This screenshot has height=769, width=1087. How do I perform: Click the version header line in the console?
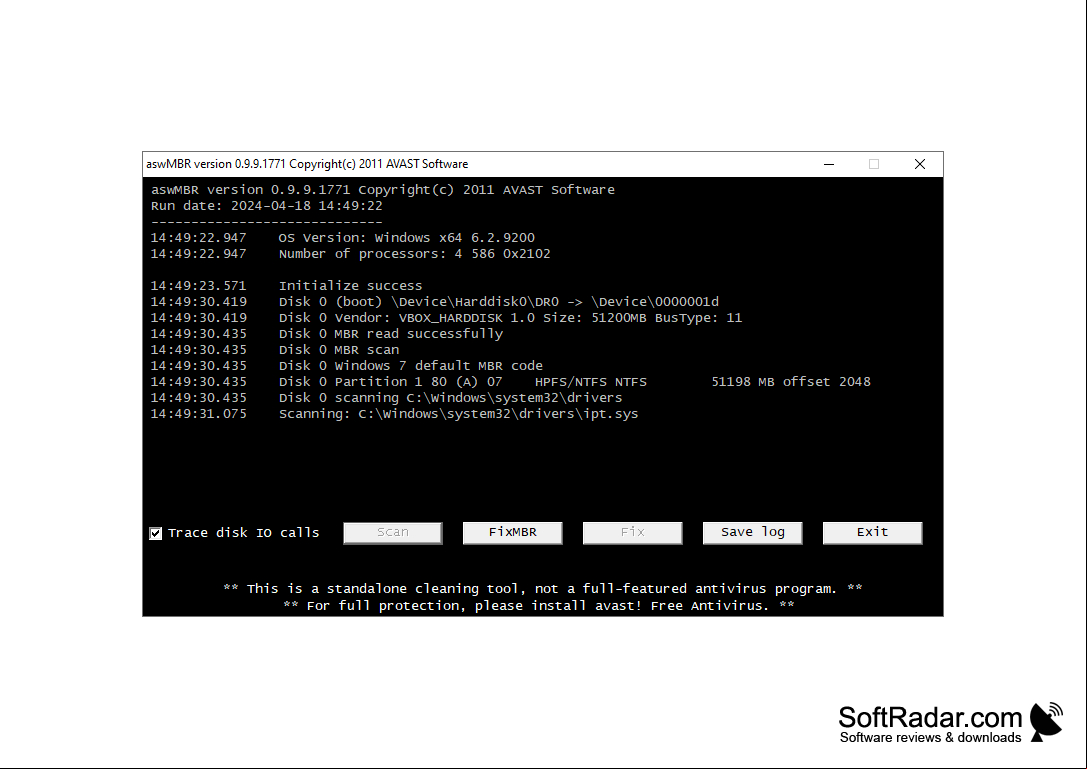coord(383,190)
